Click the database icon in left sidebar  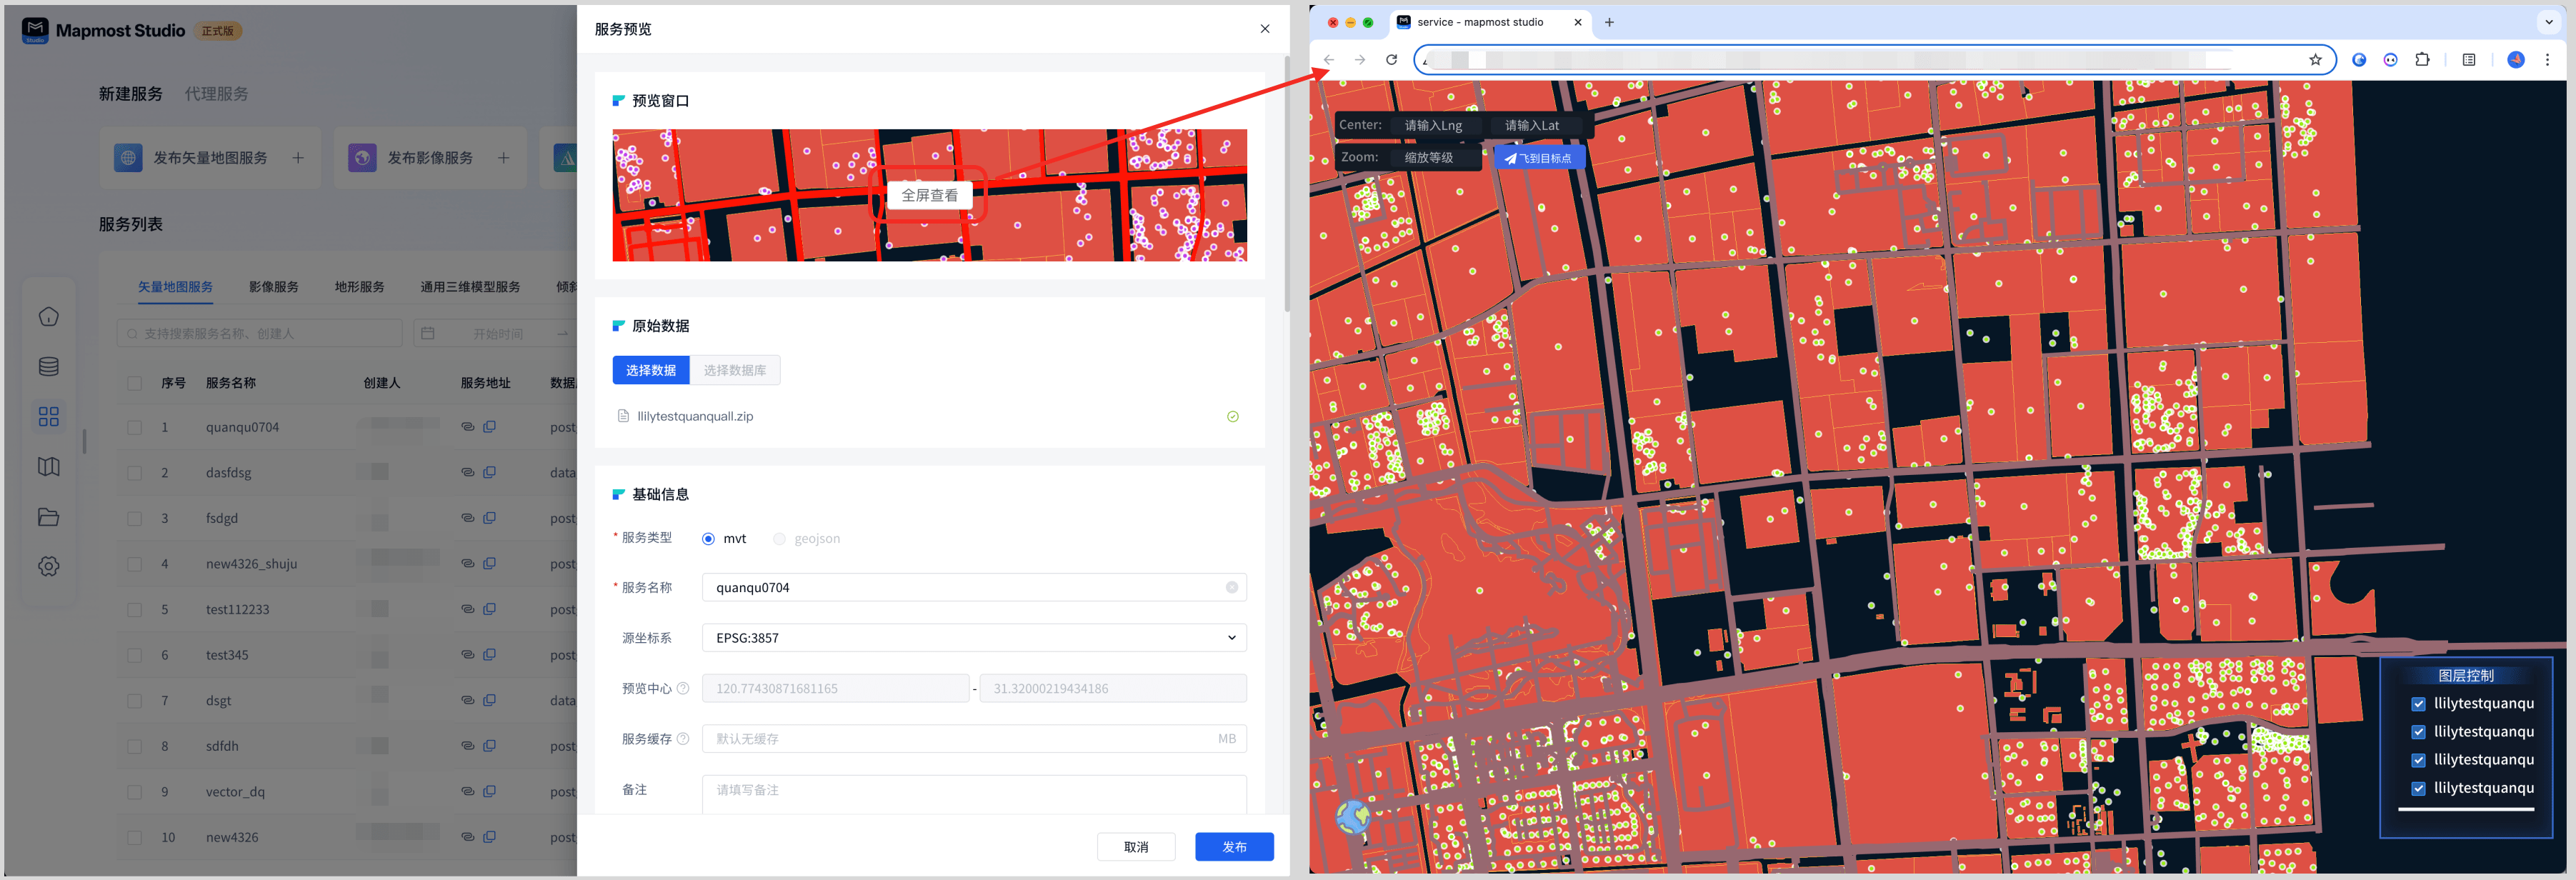coord(48,367)
